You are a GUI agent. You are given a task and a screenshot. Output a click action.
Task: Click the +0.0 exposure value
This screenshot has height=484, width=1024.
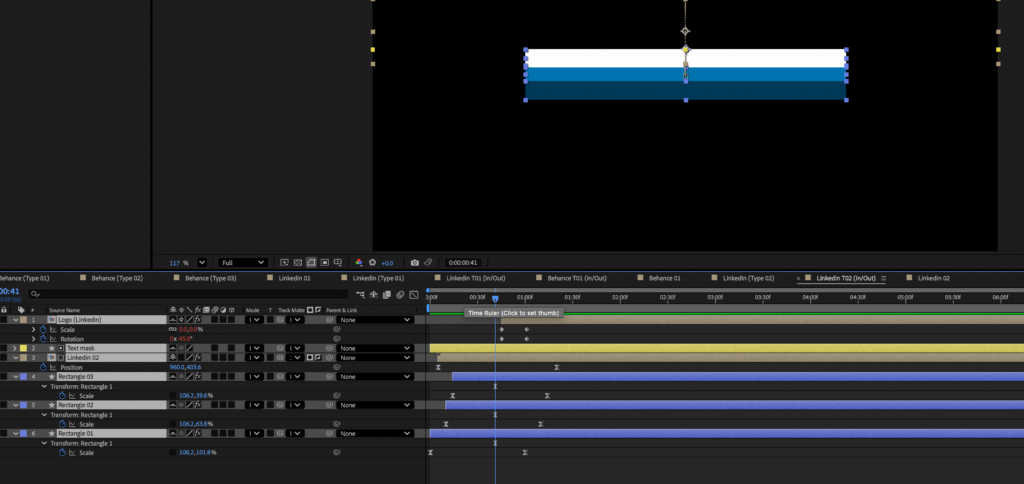(387, 263)
